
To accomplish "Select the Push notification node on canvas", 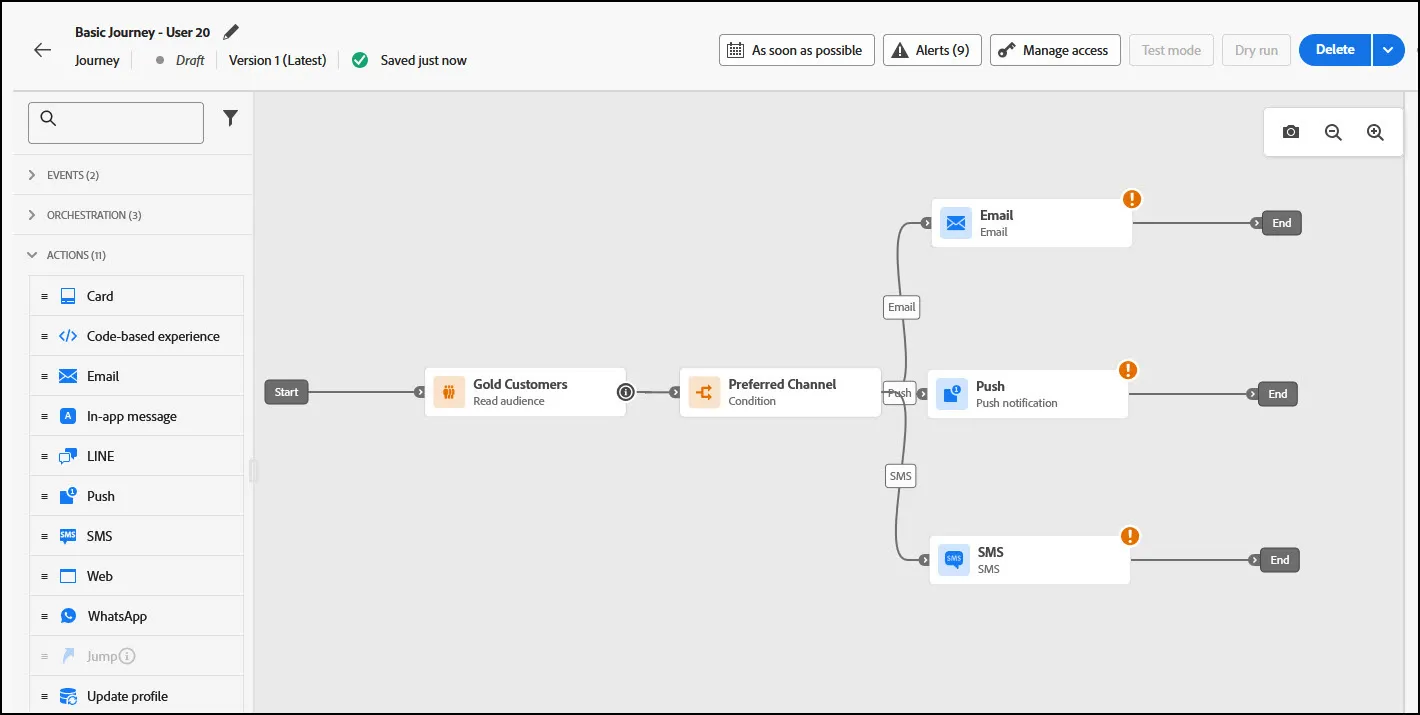I will (1028, 394).
